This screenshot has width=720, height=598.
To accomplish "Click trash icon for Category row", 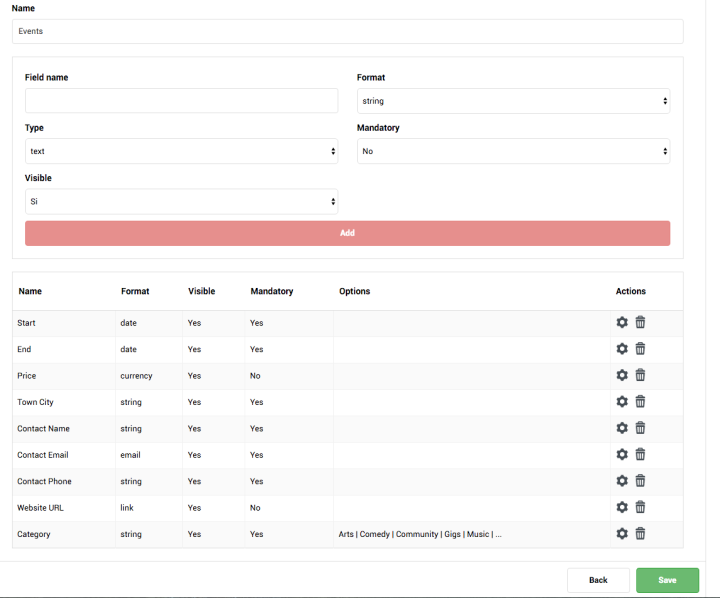I will [x=640, y=534].
